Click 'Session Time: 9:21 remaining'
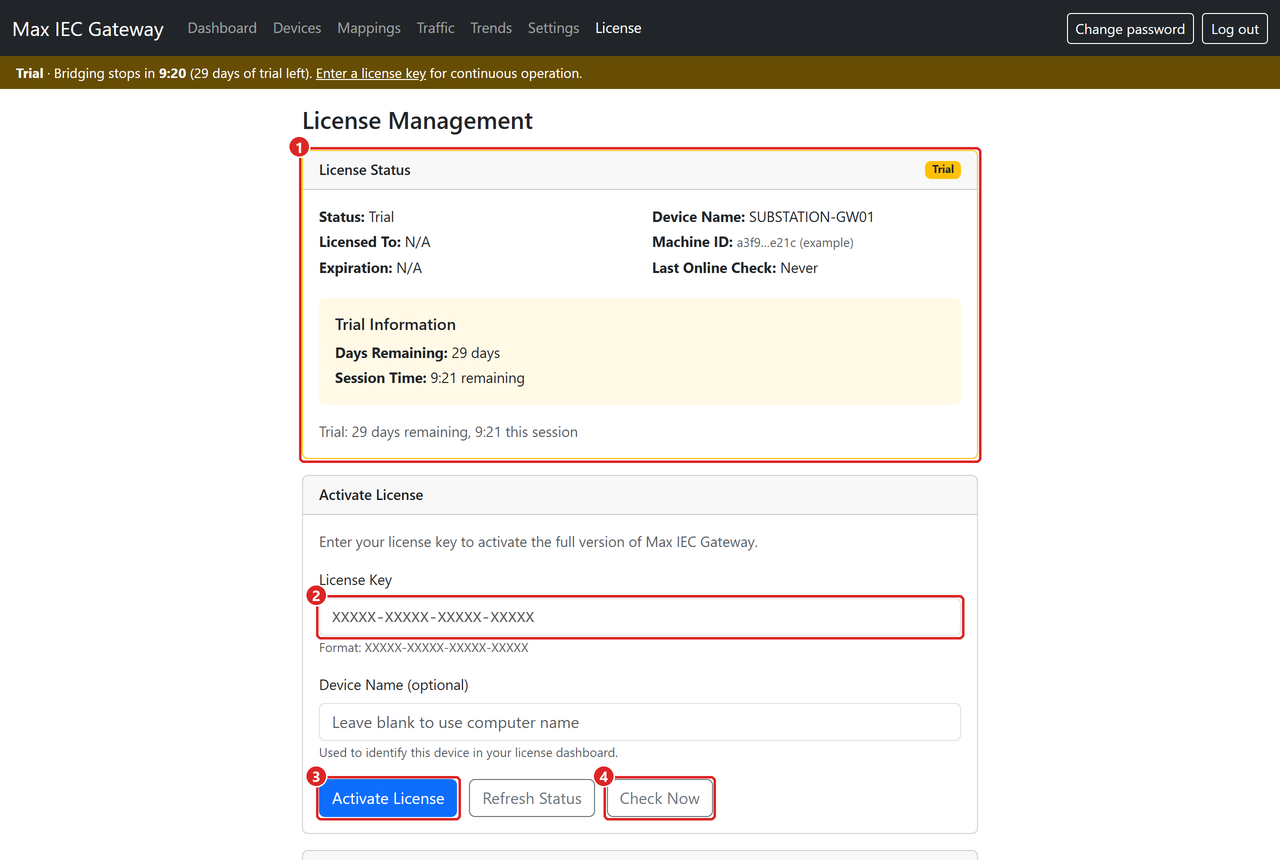Viewport: 1280px width, 860px height. point(430,378)
